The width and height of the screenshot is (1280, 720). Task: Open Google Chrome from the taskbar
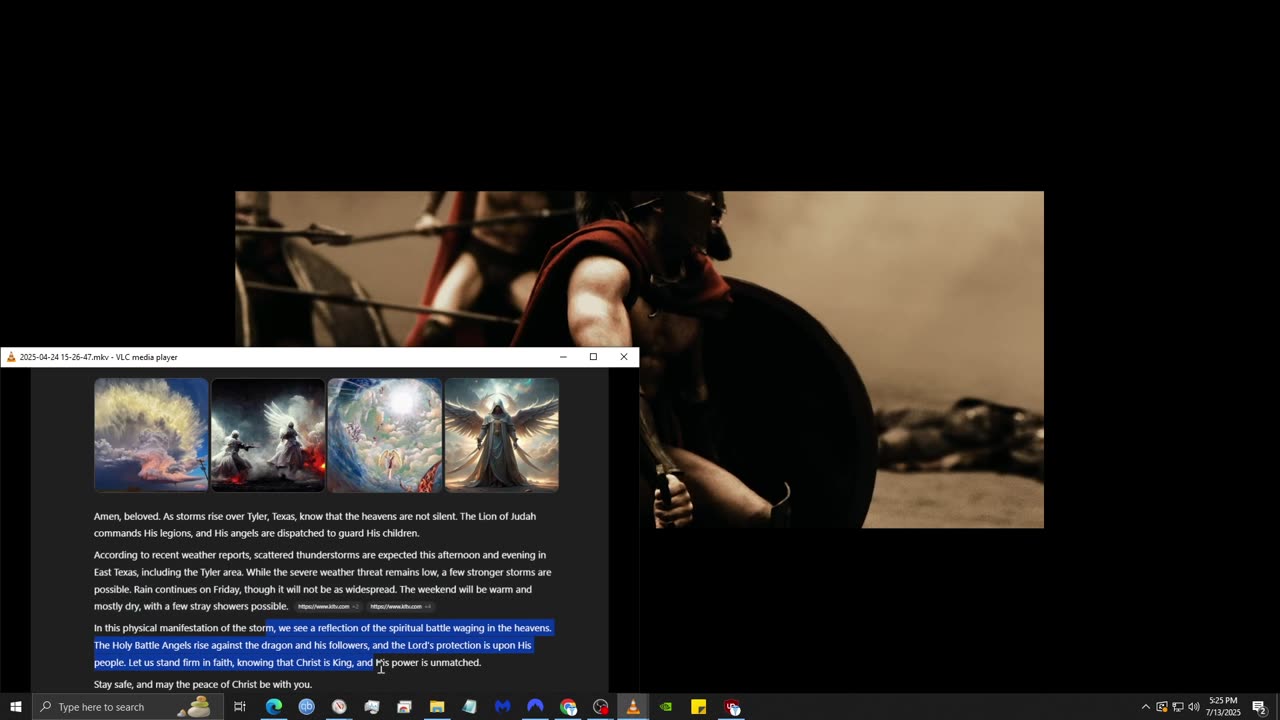coord(568,707)
